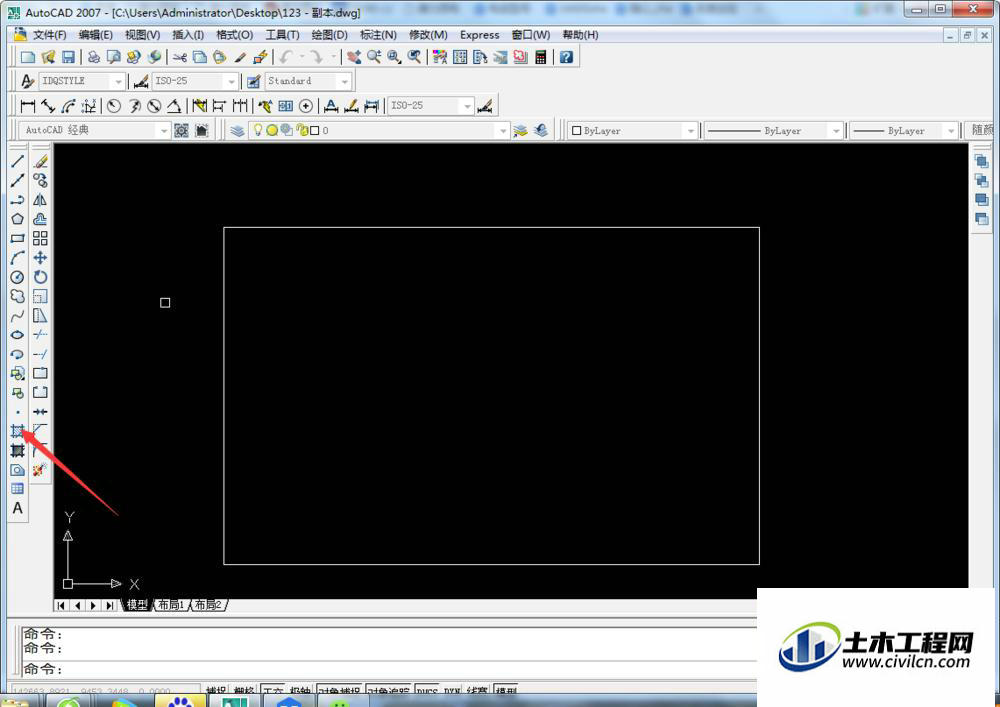Select the Rectangle draw tool
The width and height of the screenshot is (1000, 707).
click(x=17, y=238)
